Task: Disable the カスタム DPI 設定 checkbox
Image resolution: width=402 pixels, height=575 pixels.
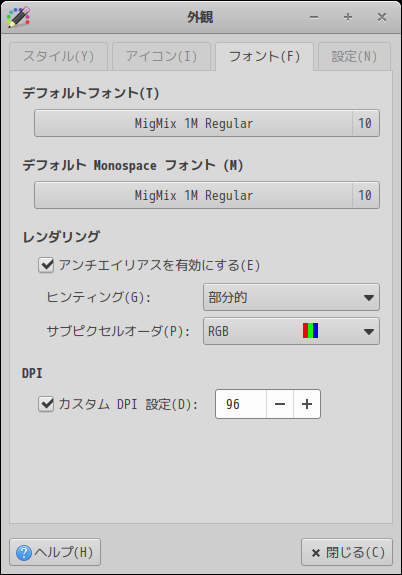Action: (x=46, y=404)
